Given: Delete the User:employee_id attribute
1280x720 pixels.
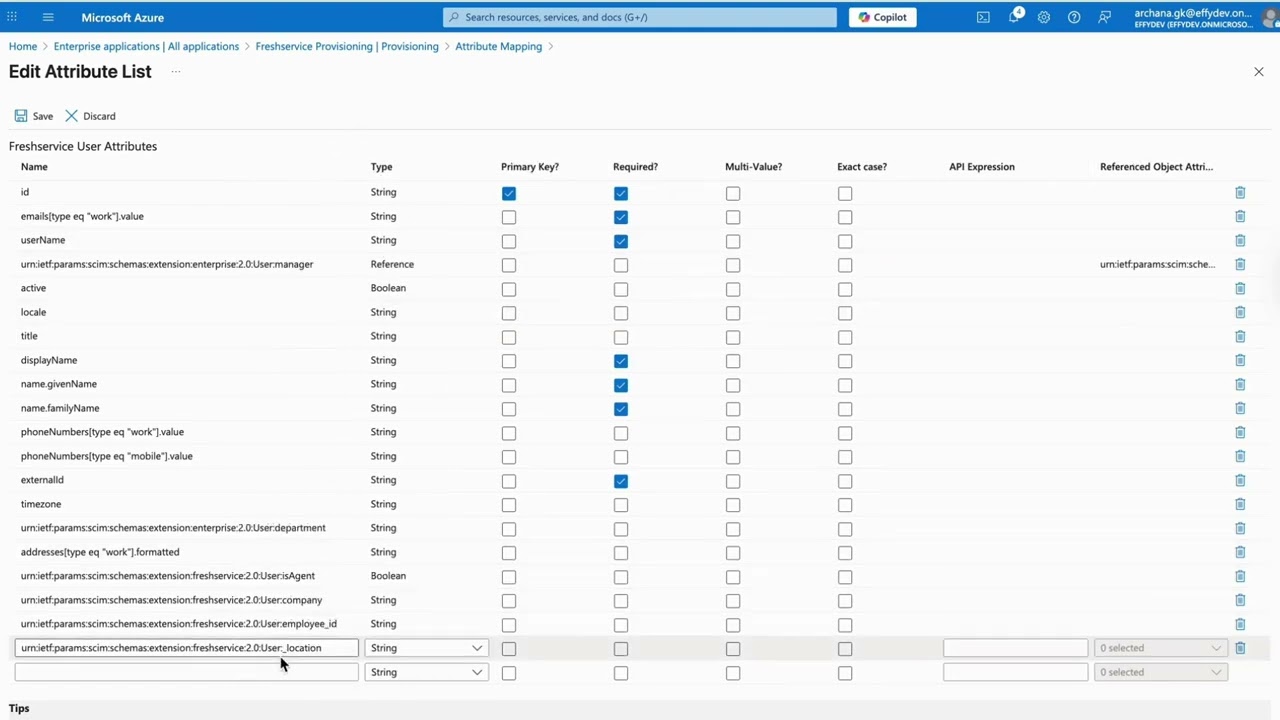Looking at the screenshot, I should tap(1240, 624).
